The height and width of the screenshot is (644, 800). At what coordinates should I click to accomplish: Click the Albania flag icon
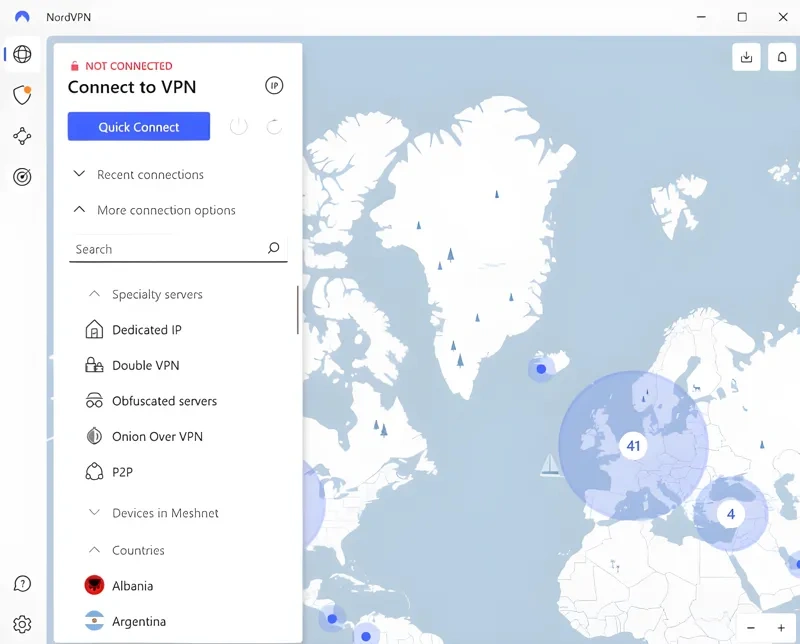point(94,585)
